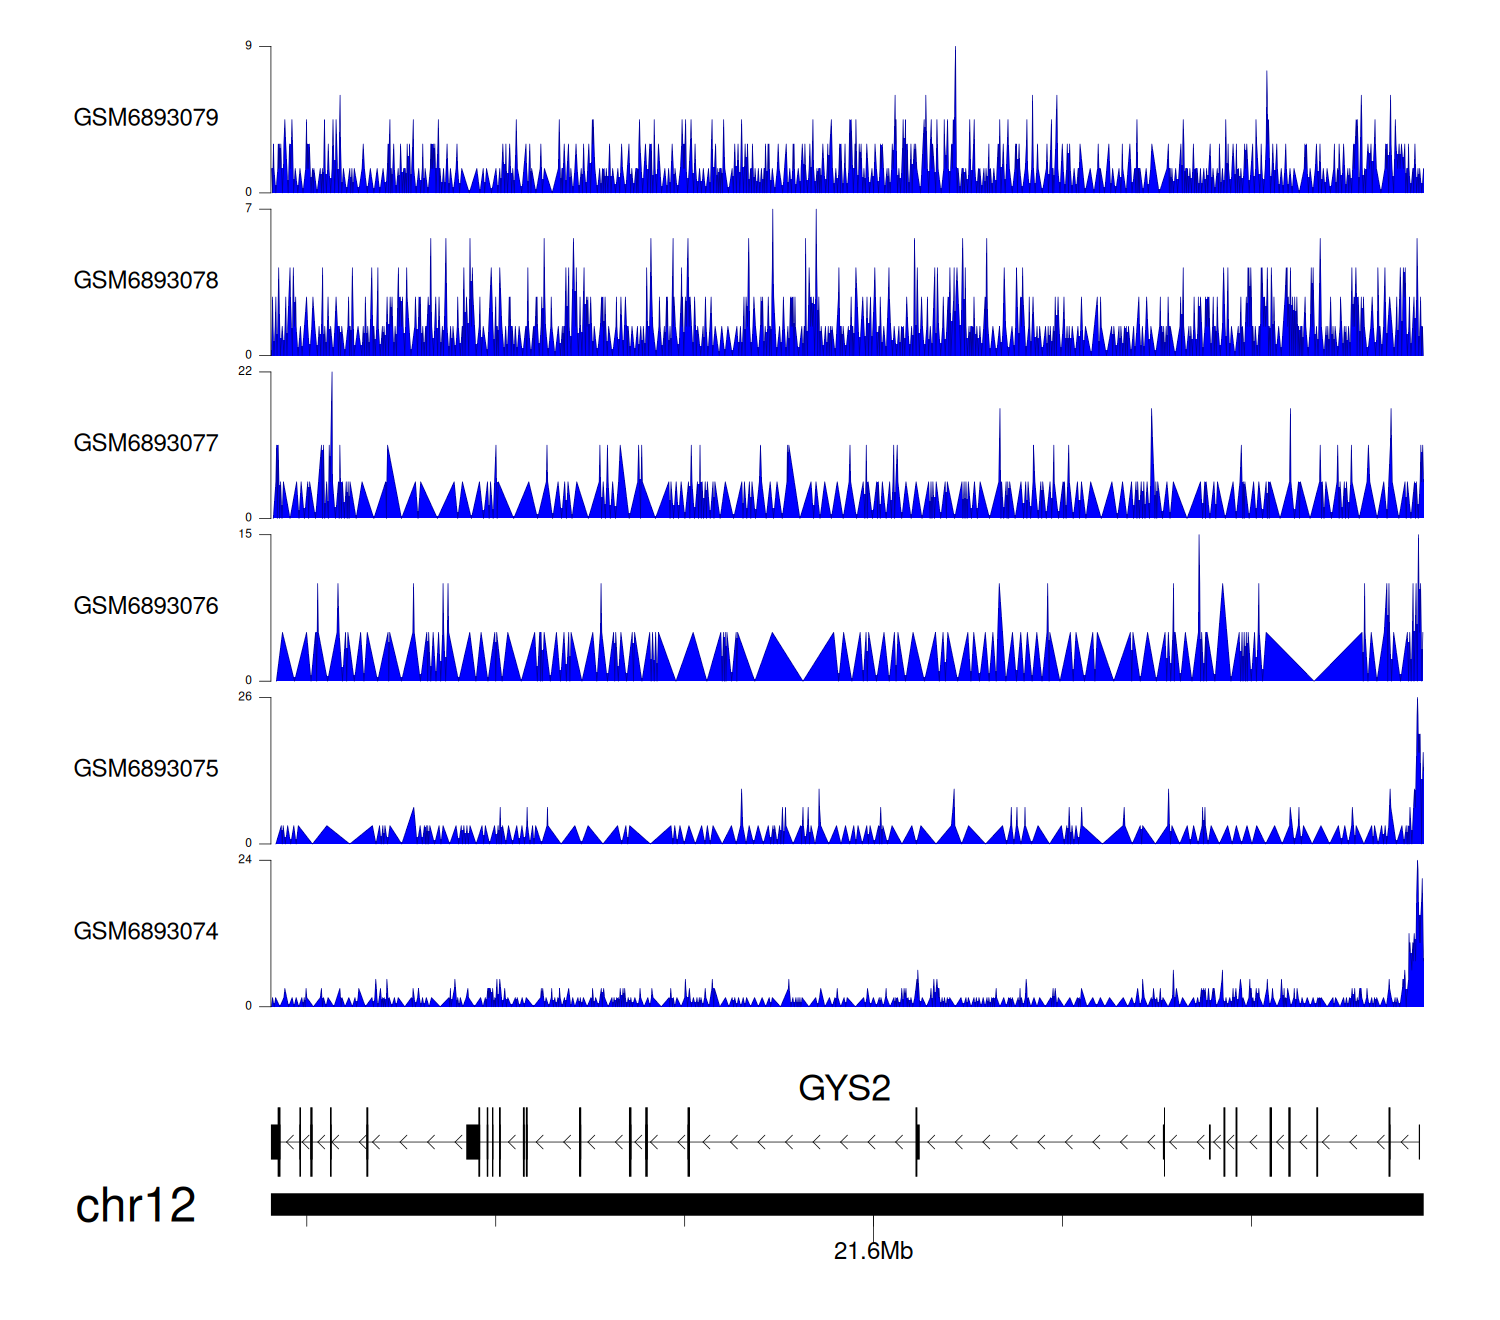Screen dimensions: 1500x1320
Task: Click the black chromosome ideogram bar
Action: click(x=846, y=1204)
